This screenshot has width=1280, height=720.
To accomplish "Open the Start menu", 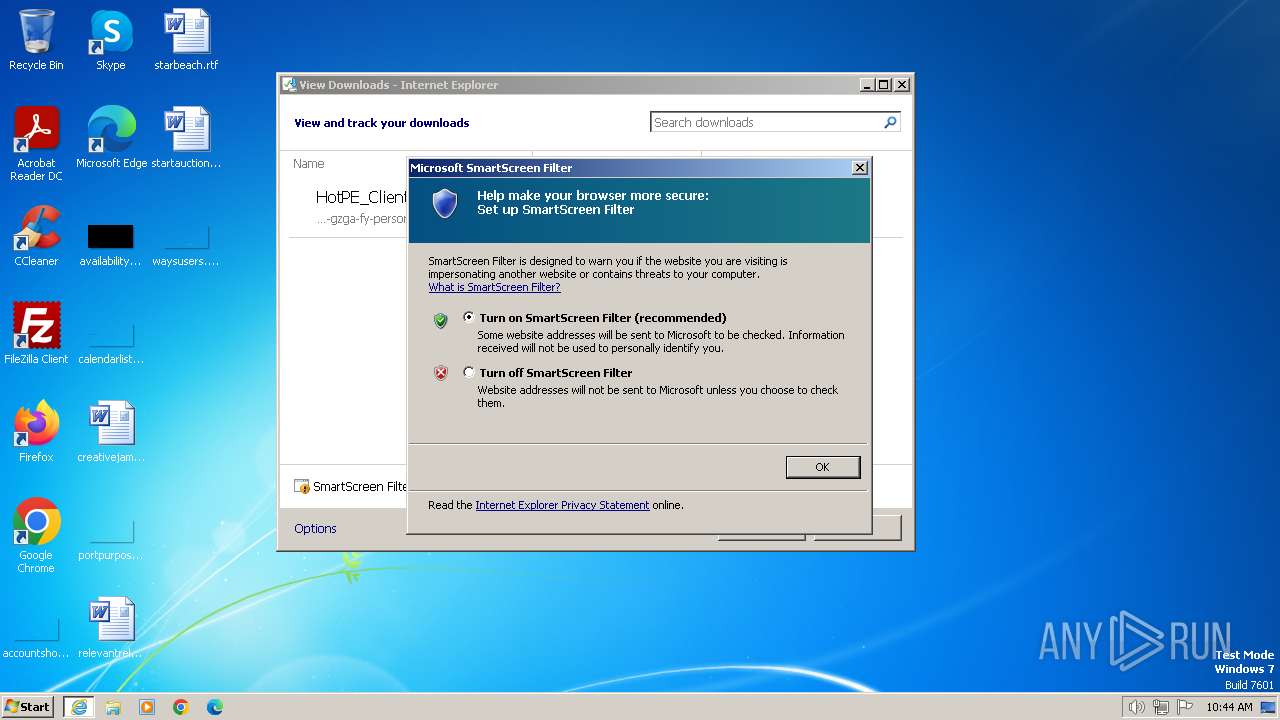I will pos(27,706).
